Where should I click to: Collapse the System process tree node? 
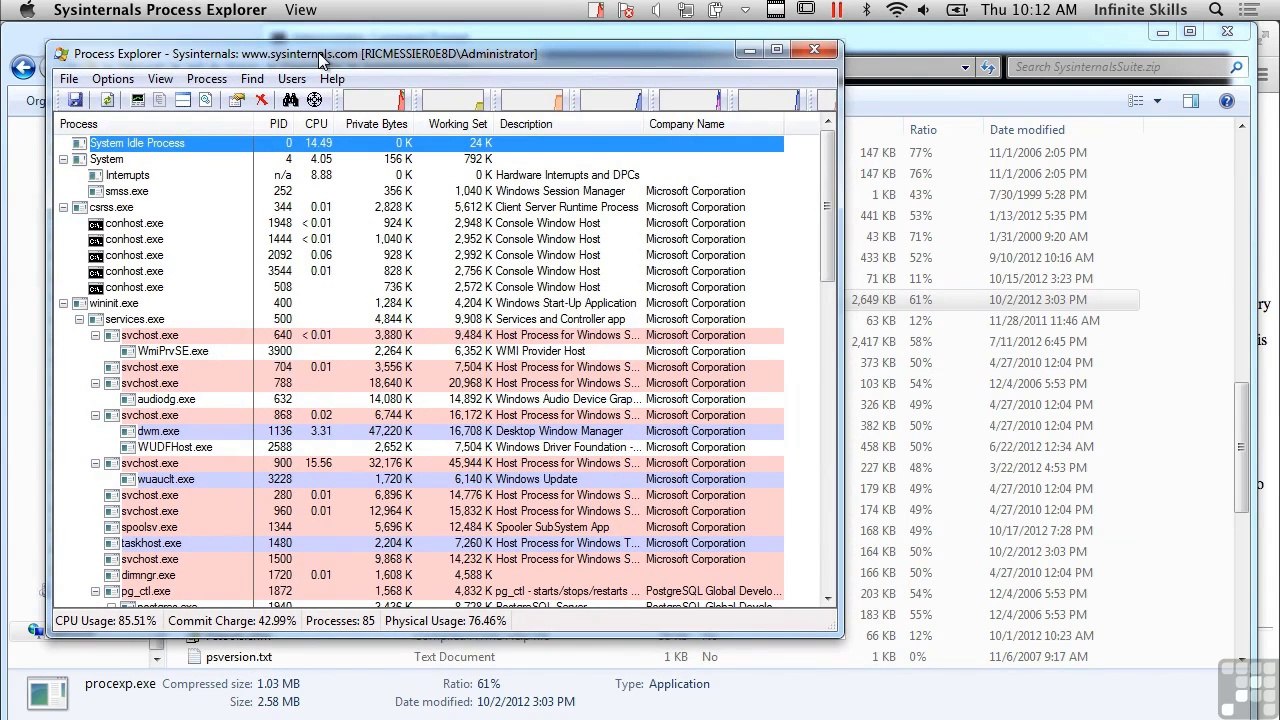point(63,159)
